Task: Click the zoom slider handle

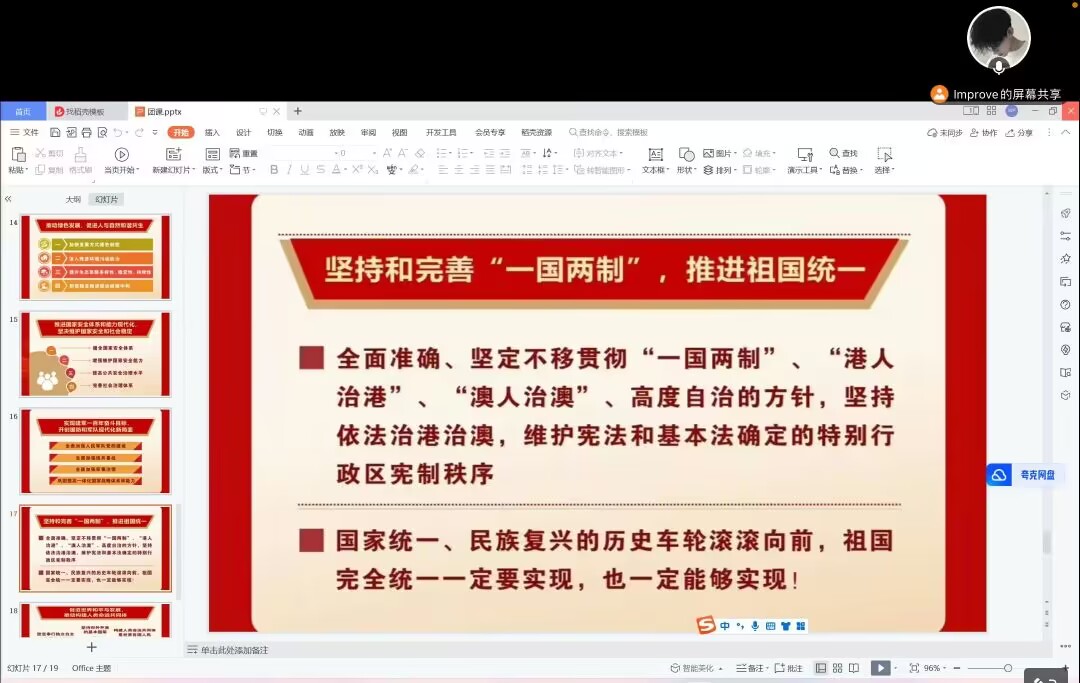Action: pos(1007,668)
